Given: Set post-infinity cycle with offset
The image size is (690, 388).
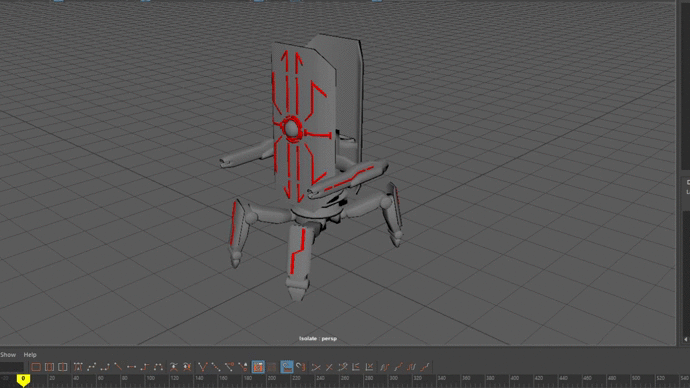Looking at the screenshot, I should (x=425, y=367).
